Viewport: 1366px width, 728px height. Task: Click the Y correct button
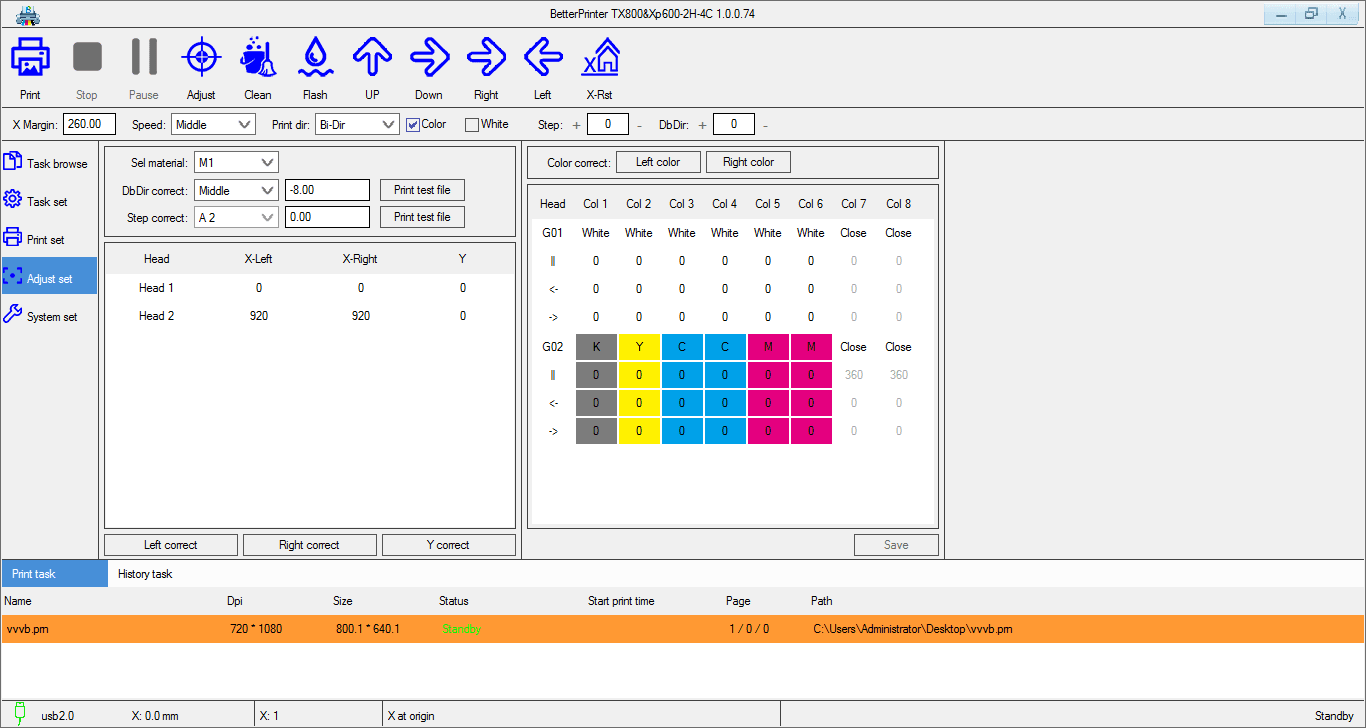click(448, 545)
